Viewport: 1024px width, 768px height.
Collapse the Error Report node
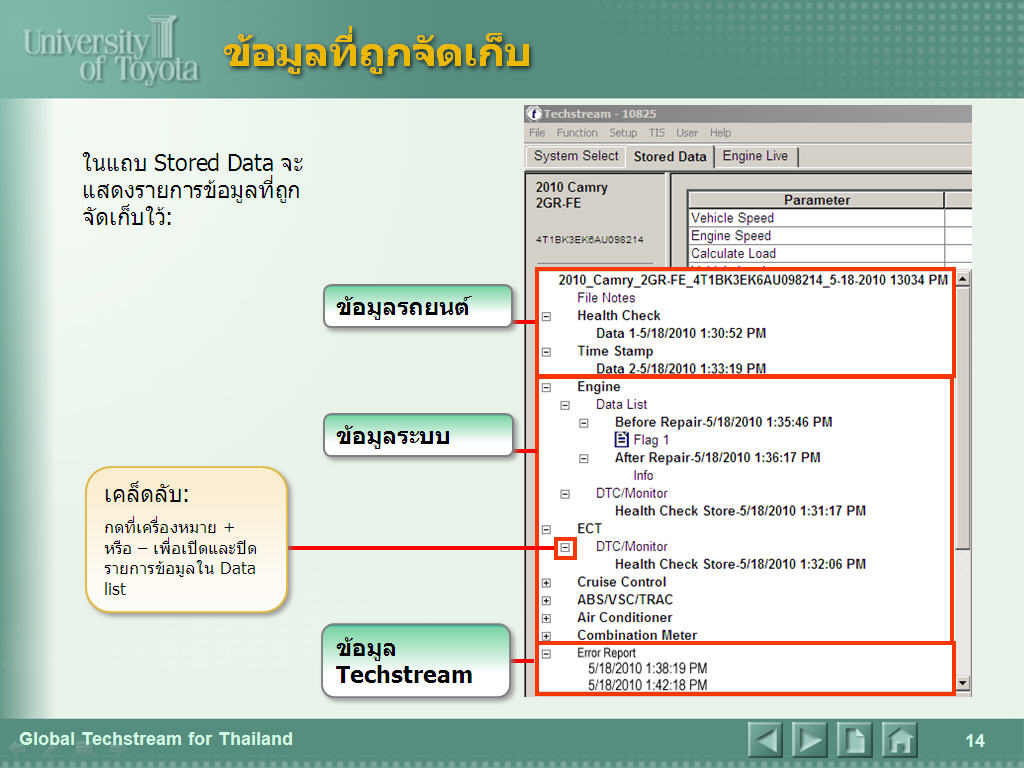547,653
